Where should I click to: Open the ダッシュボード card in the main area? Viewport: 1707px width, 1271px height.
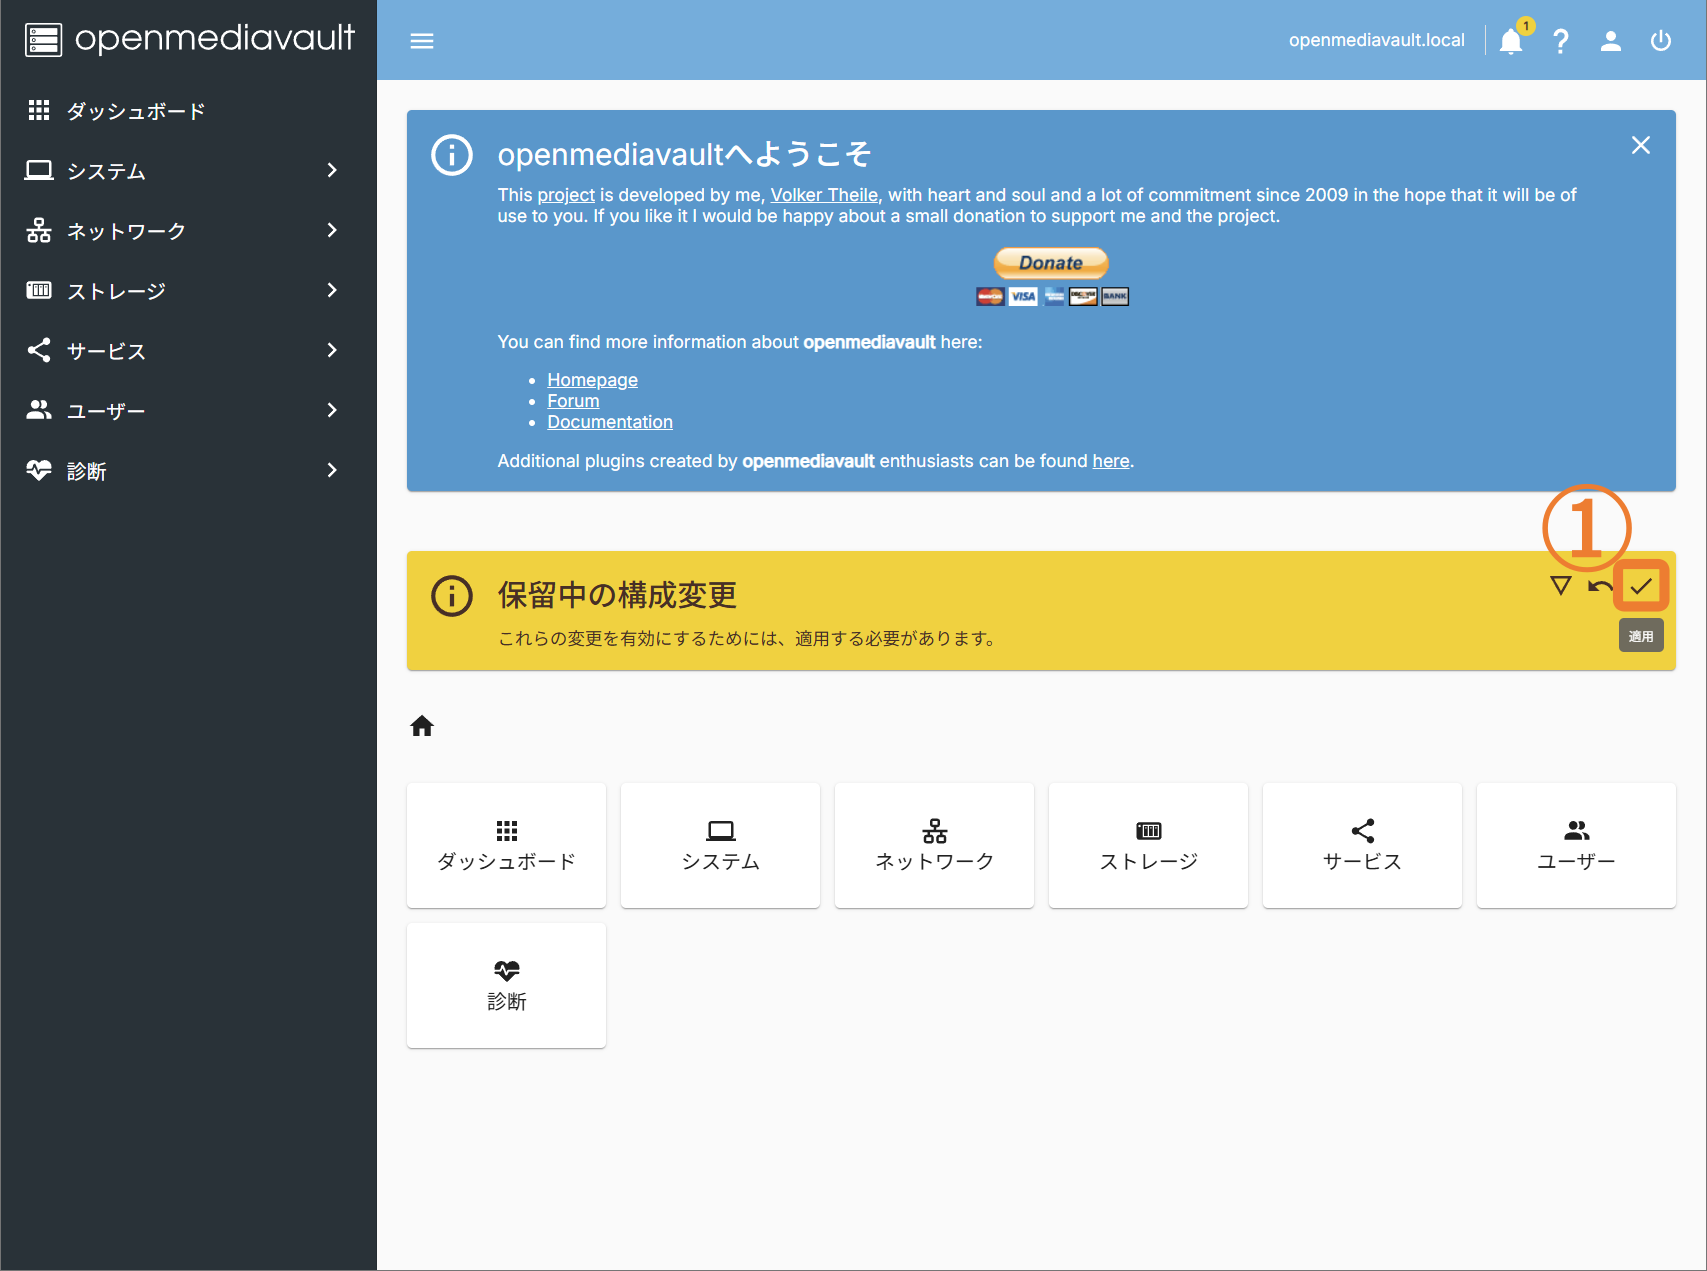tap(507, 845)
